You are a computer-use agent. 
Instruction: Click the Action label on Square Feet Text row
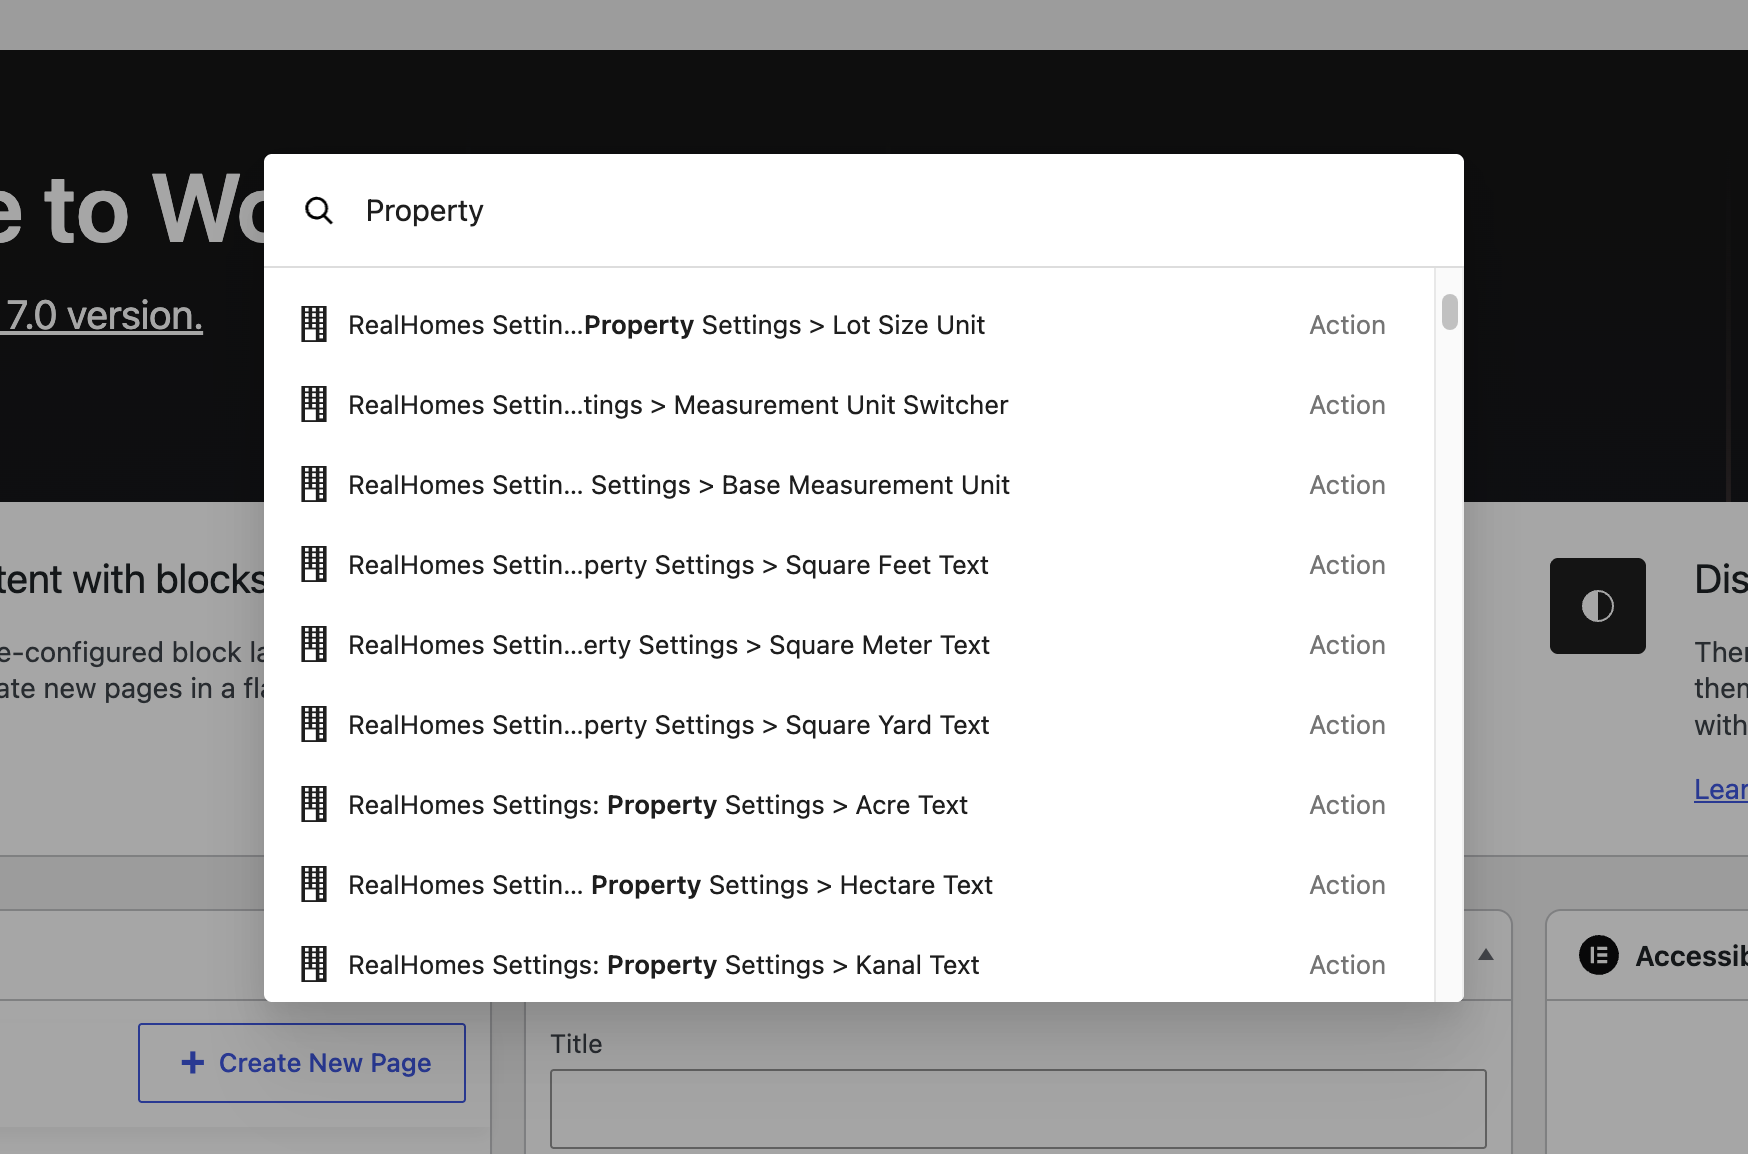point(1348,565)
